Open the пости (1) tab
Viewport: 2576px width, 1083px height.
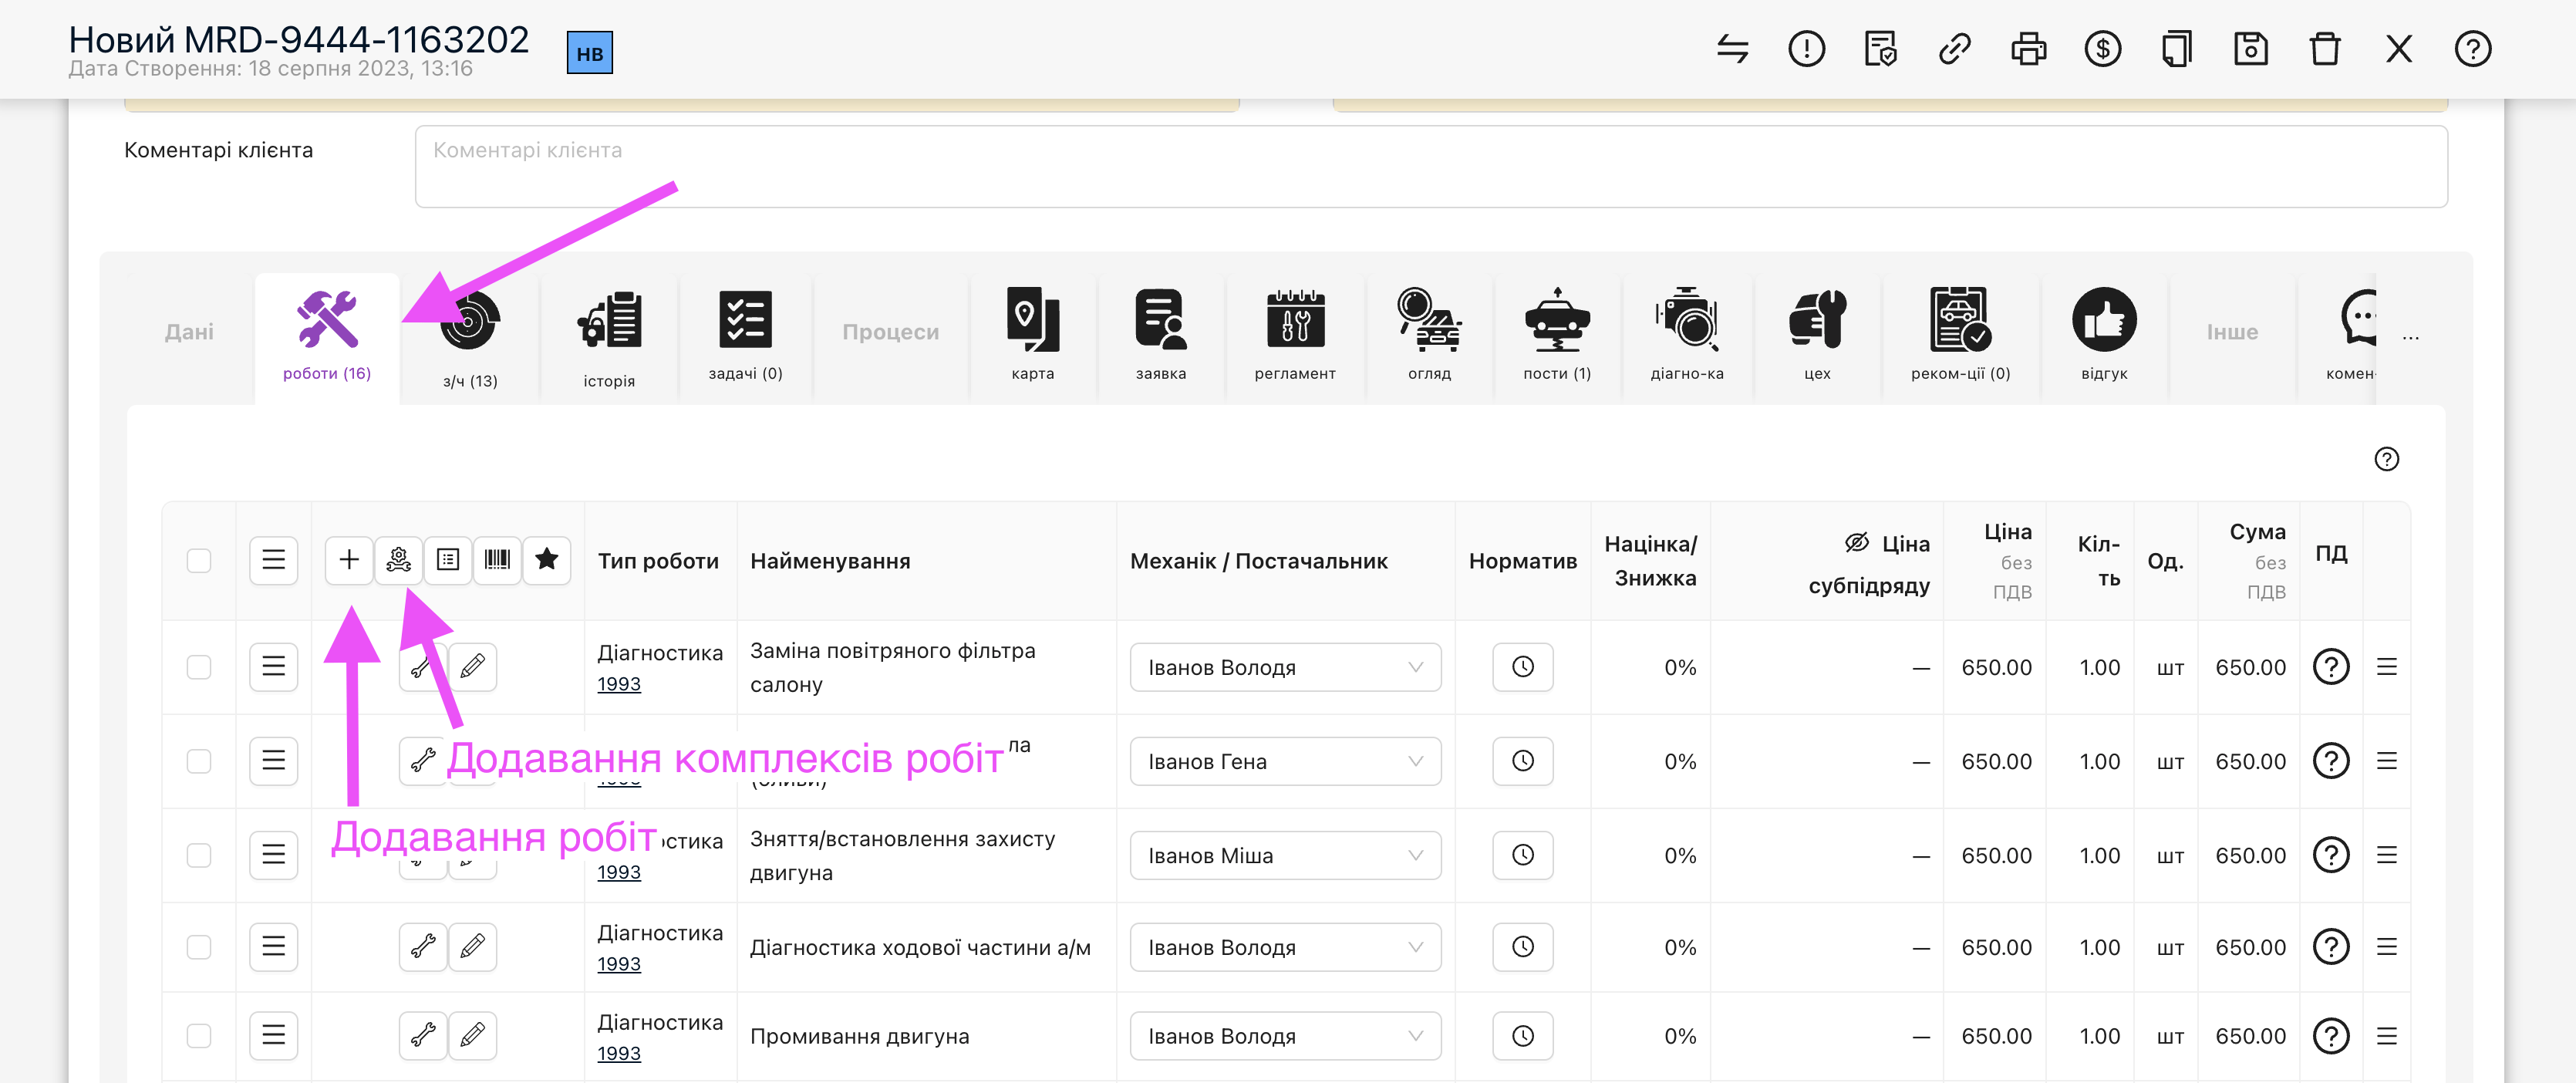pos(1557,337)
